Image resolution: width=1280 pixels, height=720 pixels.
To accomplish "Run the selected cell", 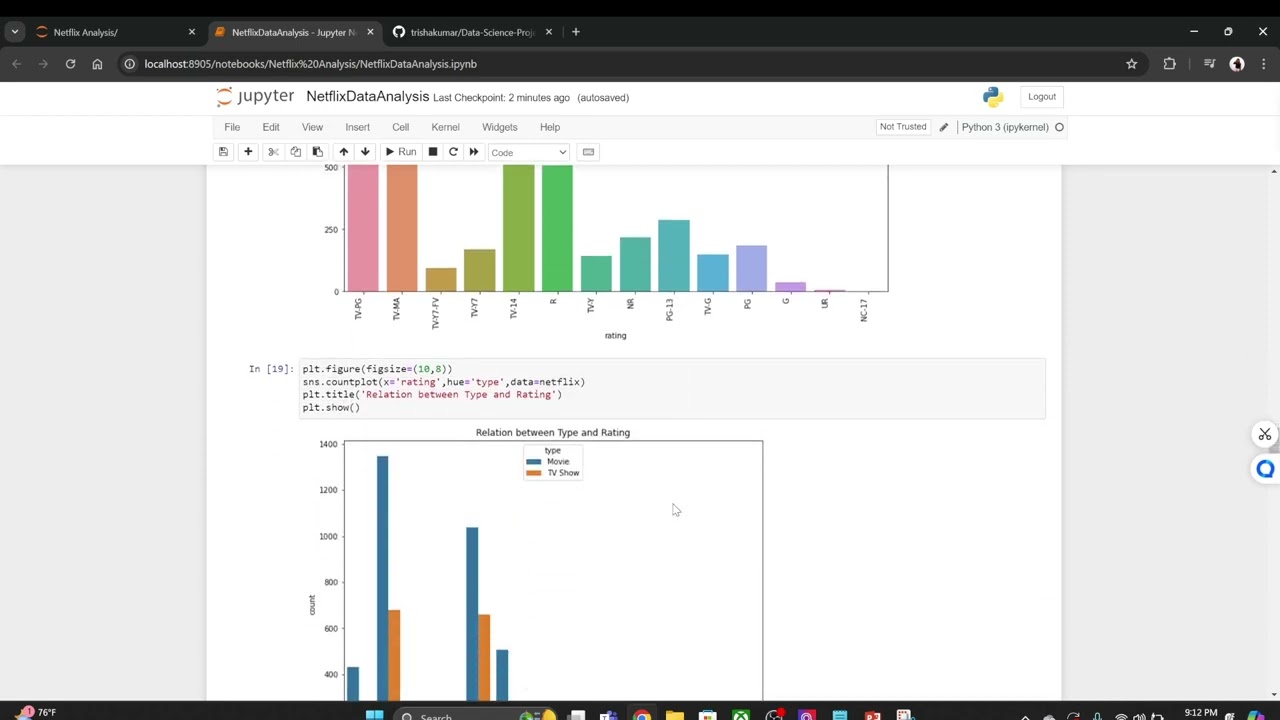I will [401, 152].
